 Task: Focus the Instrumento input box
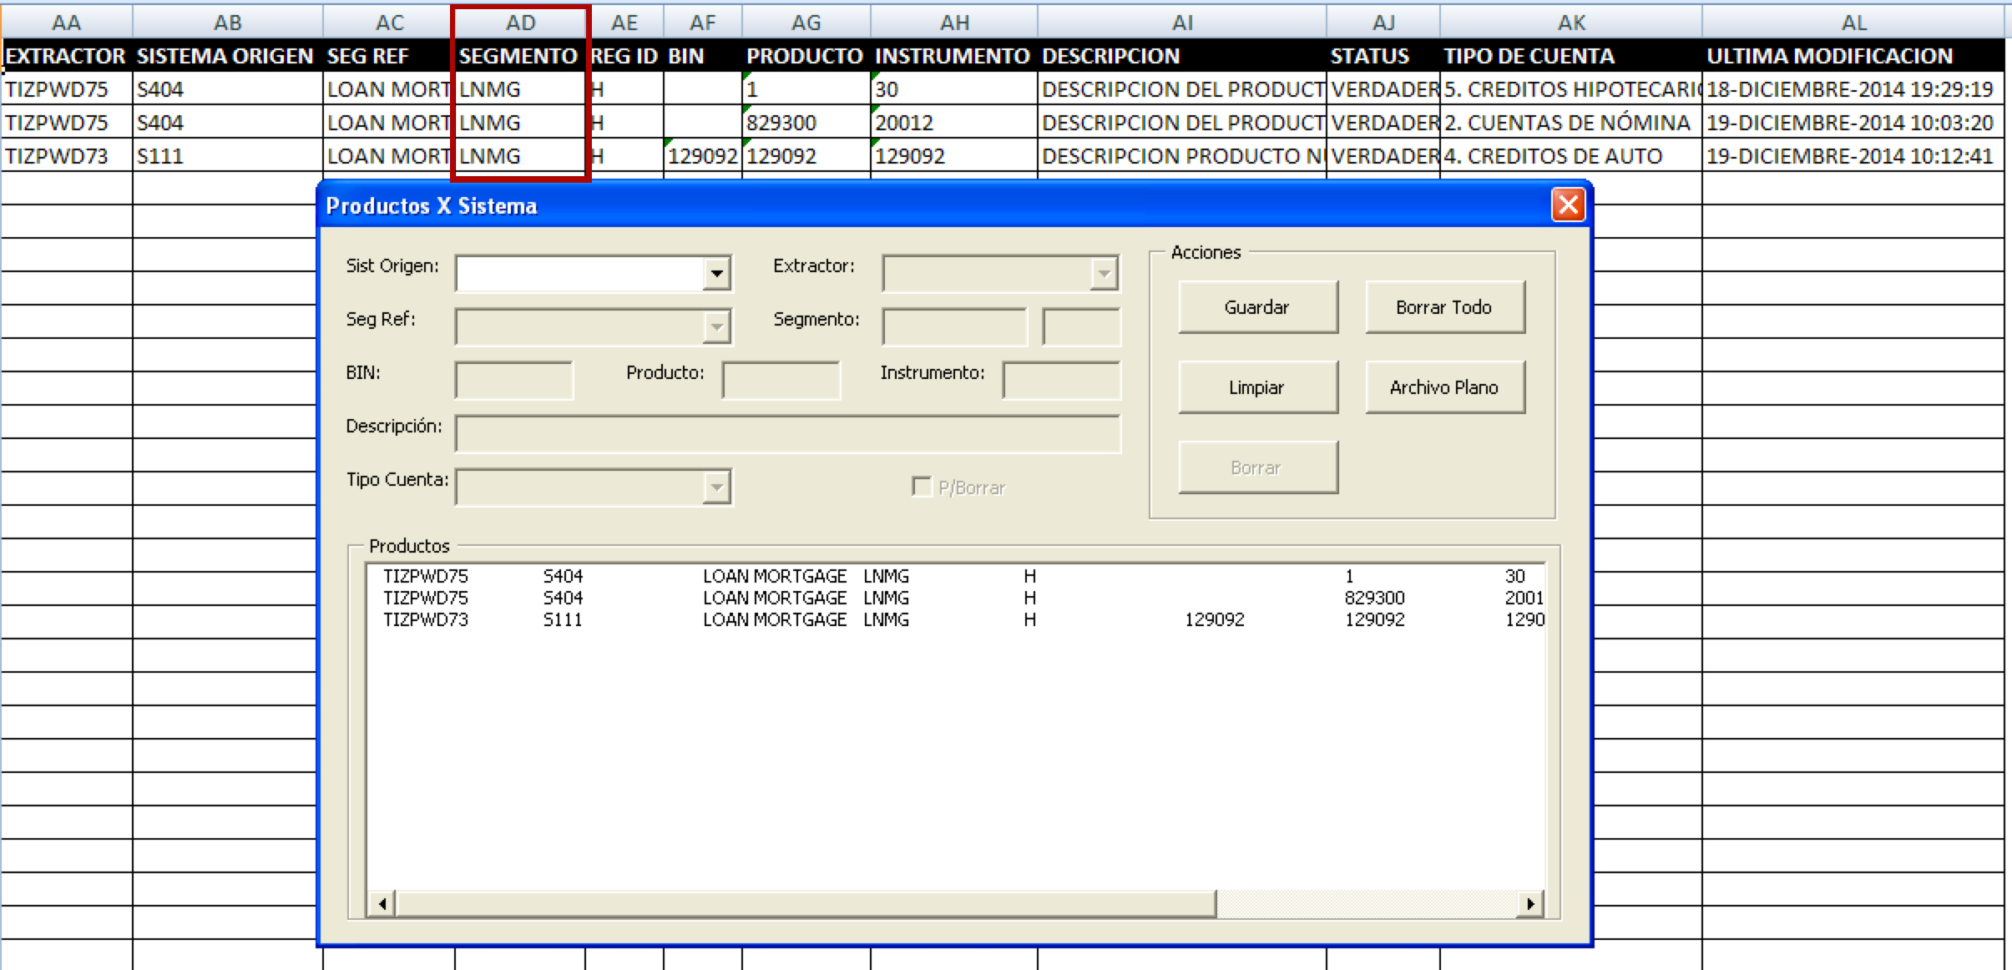pyautogui.click(x=1062, y=380)
